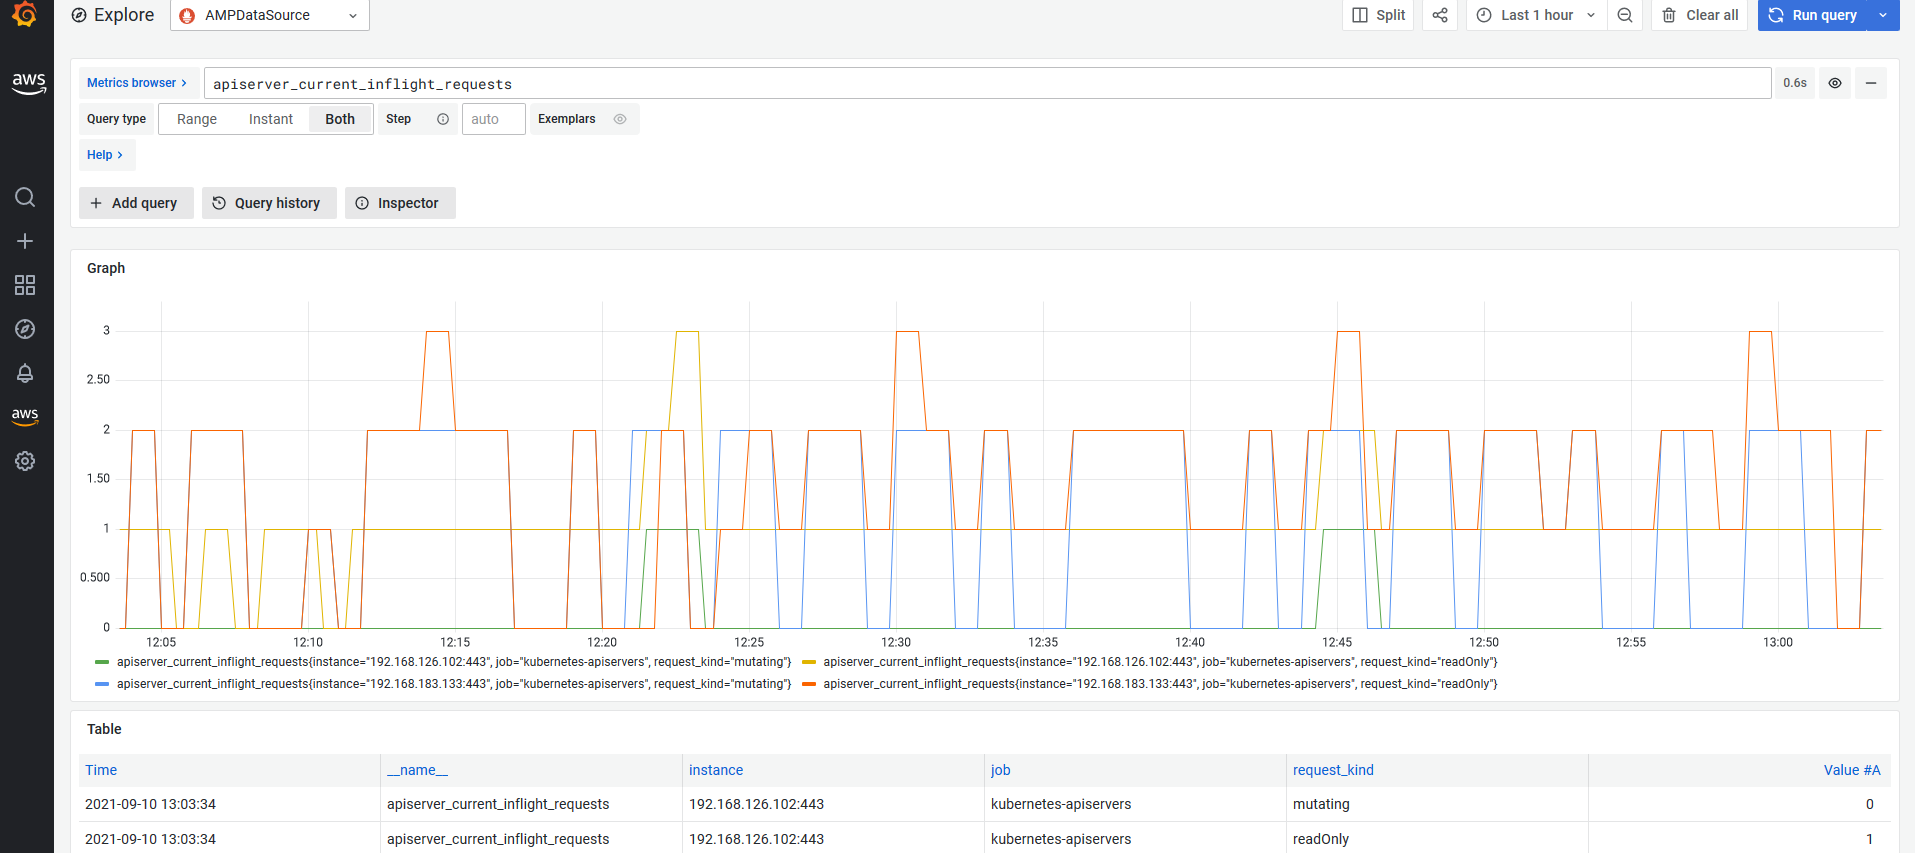
Task: Click the share shortened link icon
Action: pos(1439,15)
